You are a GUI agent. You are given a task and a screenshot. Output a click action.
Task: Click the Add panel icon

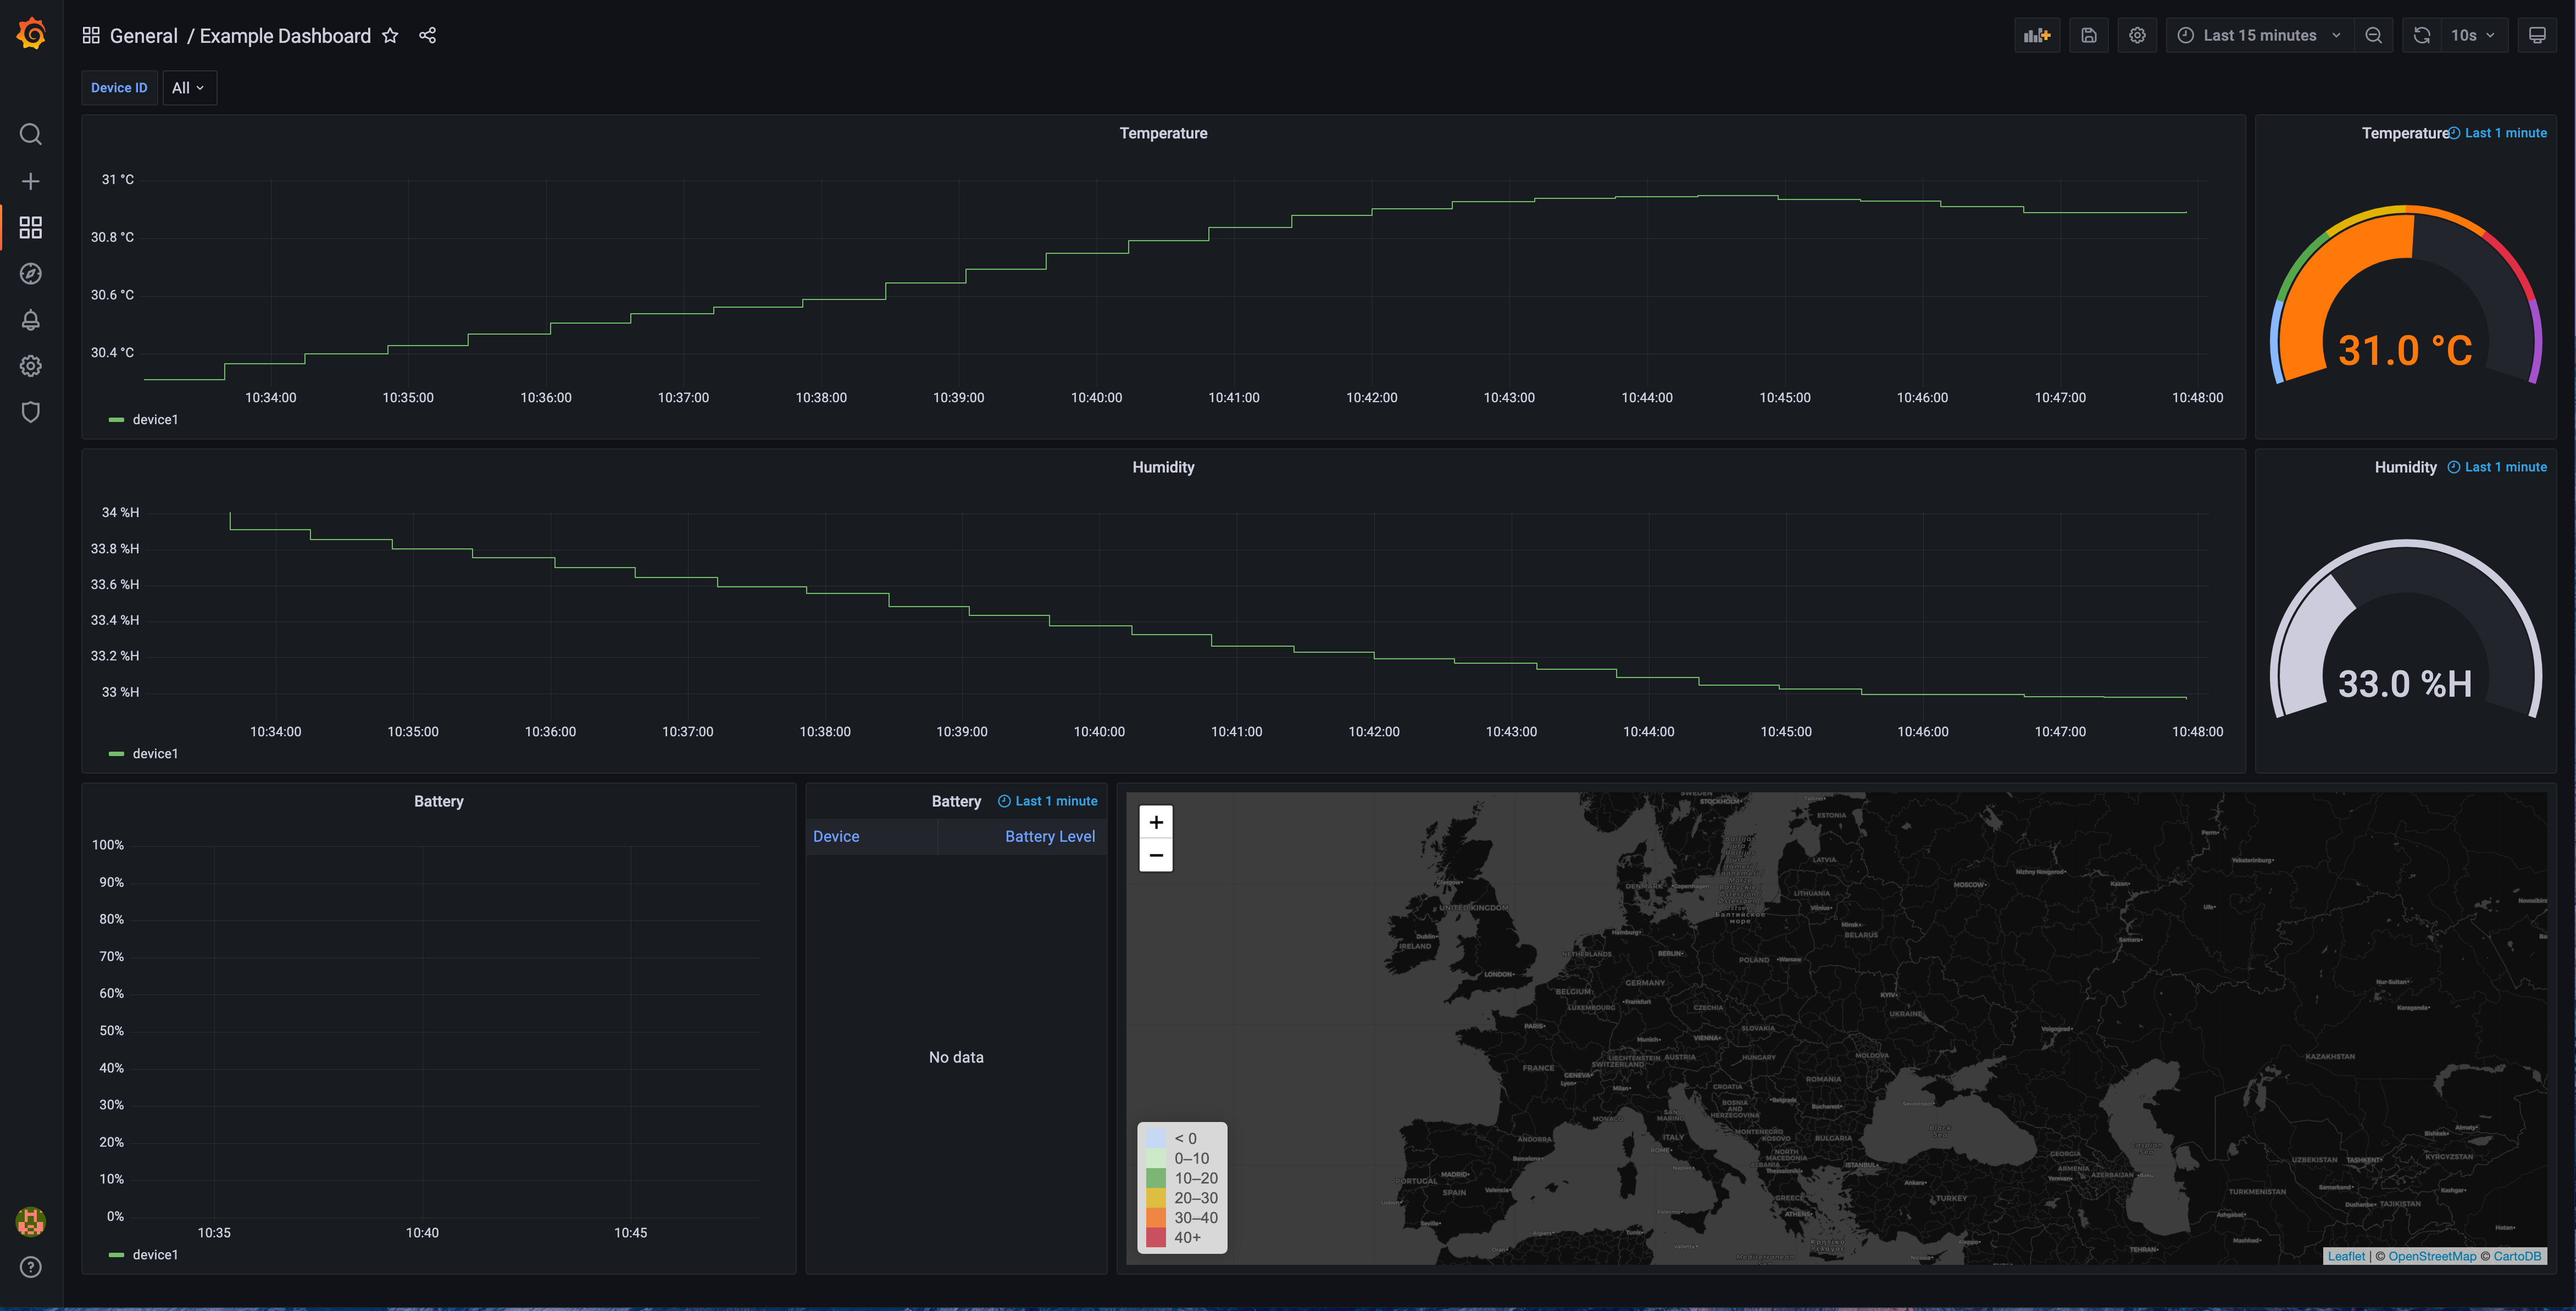[x=2037, y=35]
